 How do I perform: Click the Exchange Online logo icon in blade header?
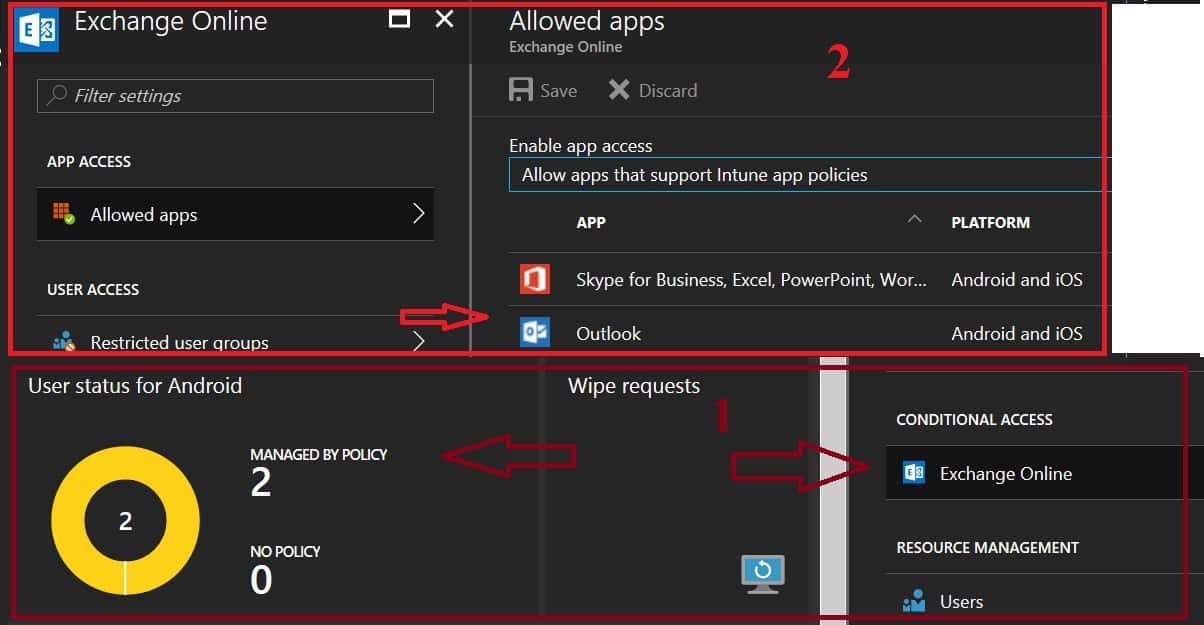click(x=38, y=28)
